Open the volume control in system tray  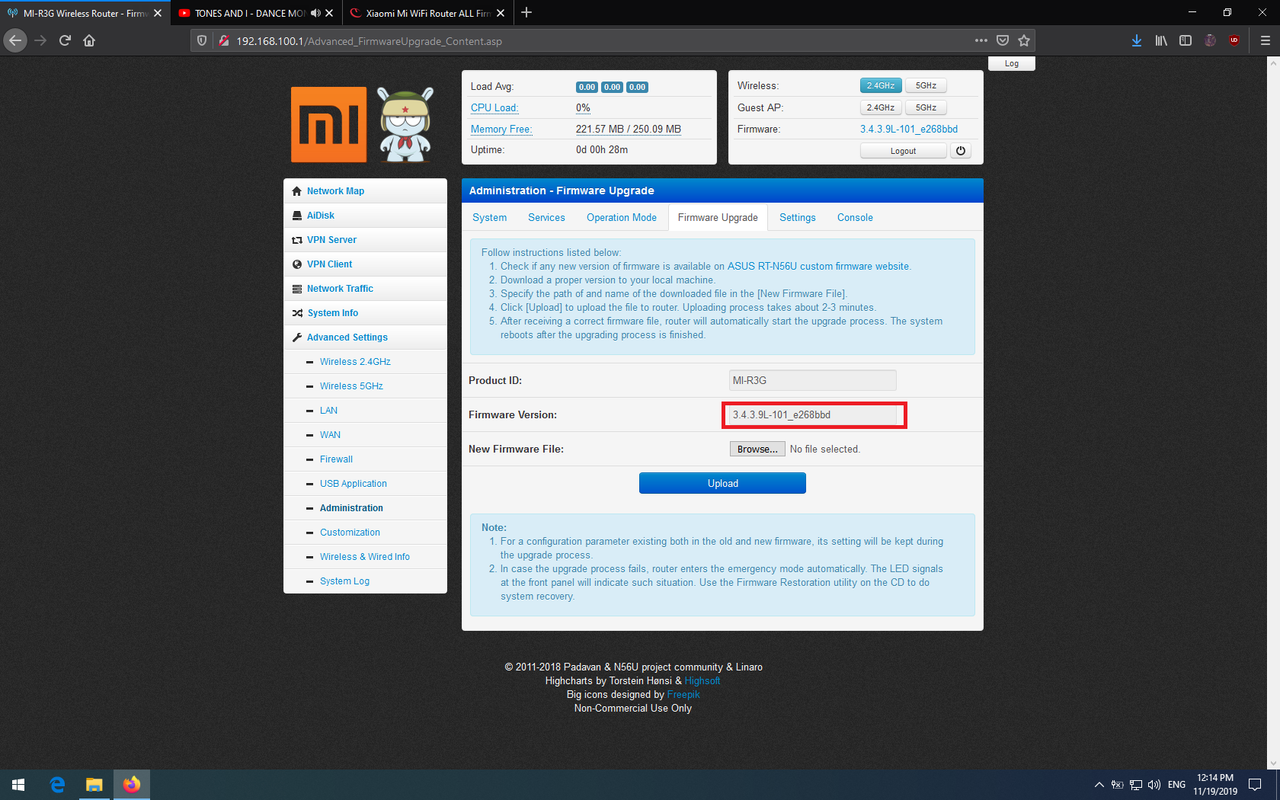[x=1154, y=785]
